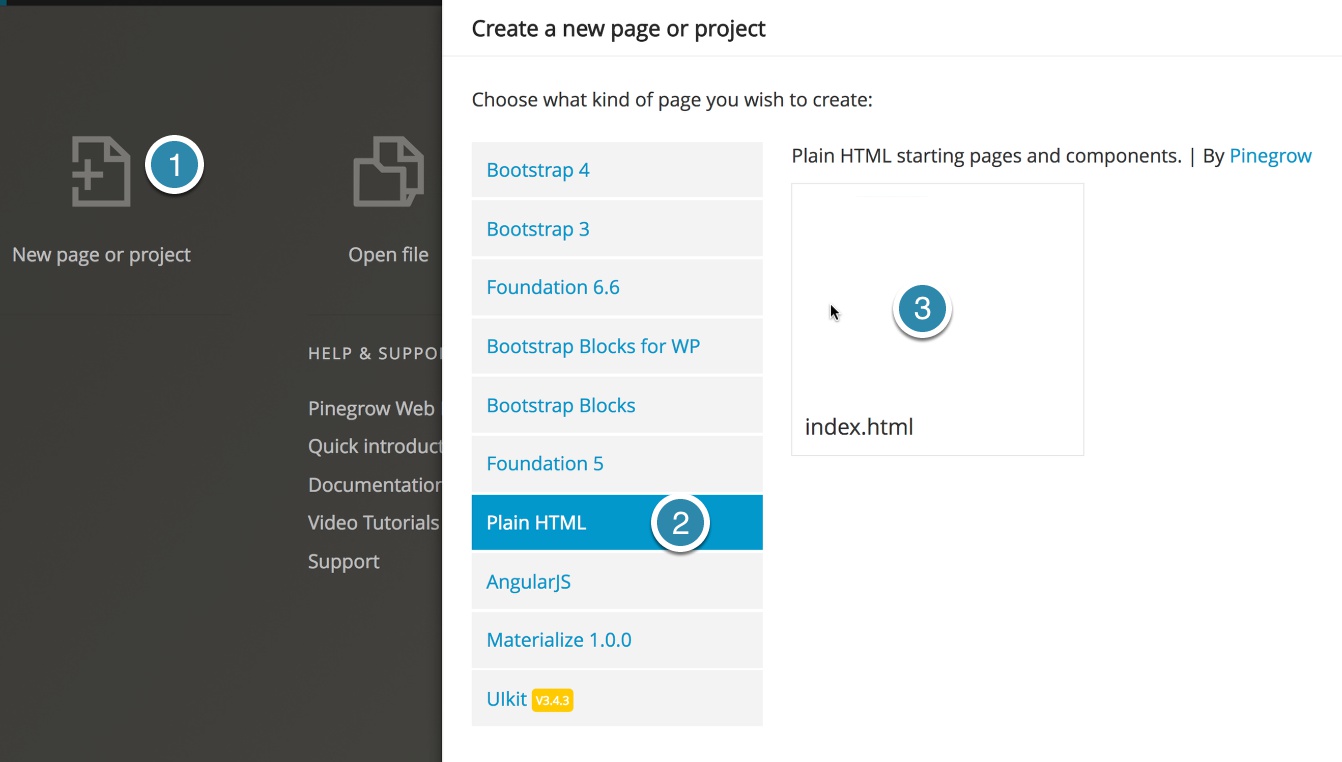Click the New page or project icon

(x=99, y=171)
